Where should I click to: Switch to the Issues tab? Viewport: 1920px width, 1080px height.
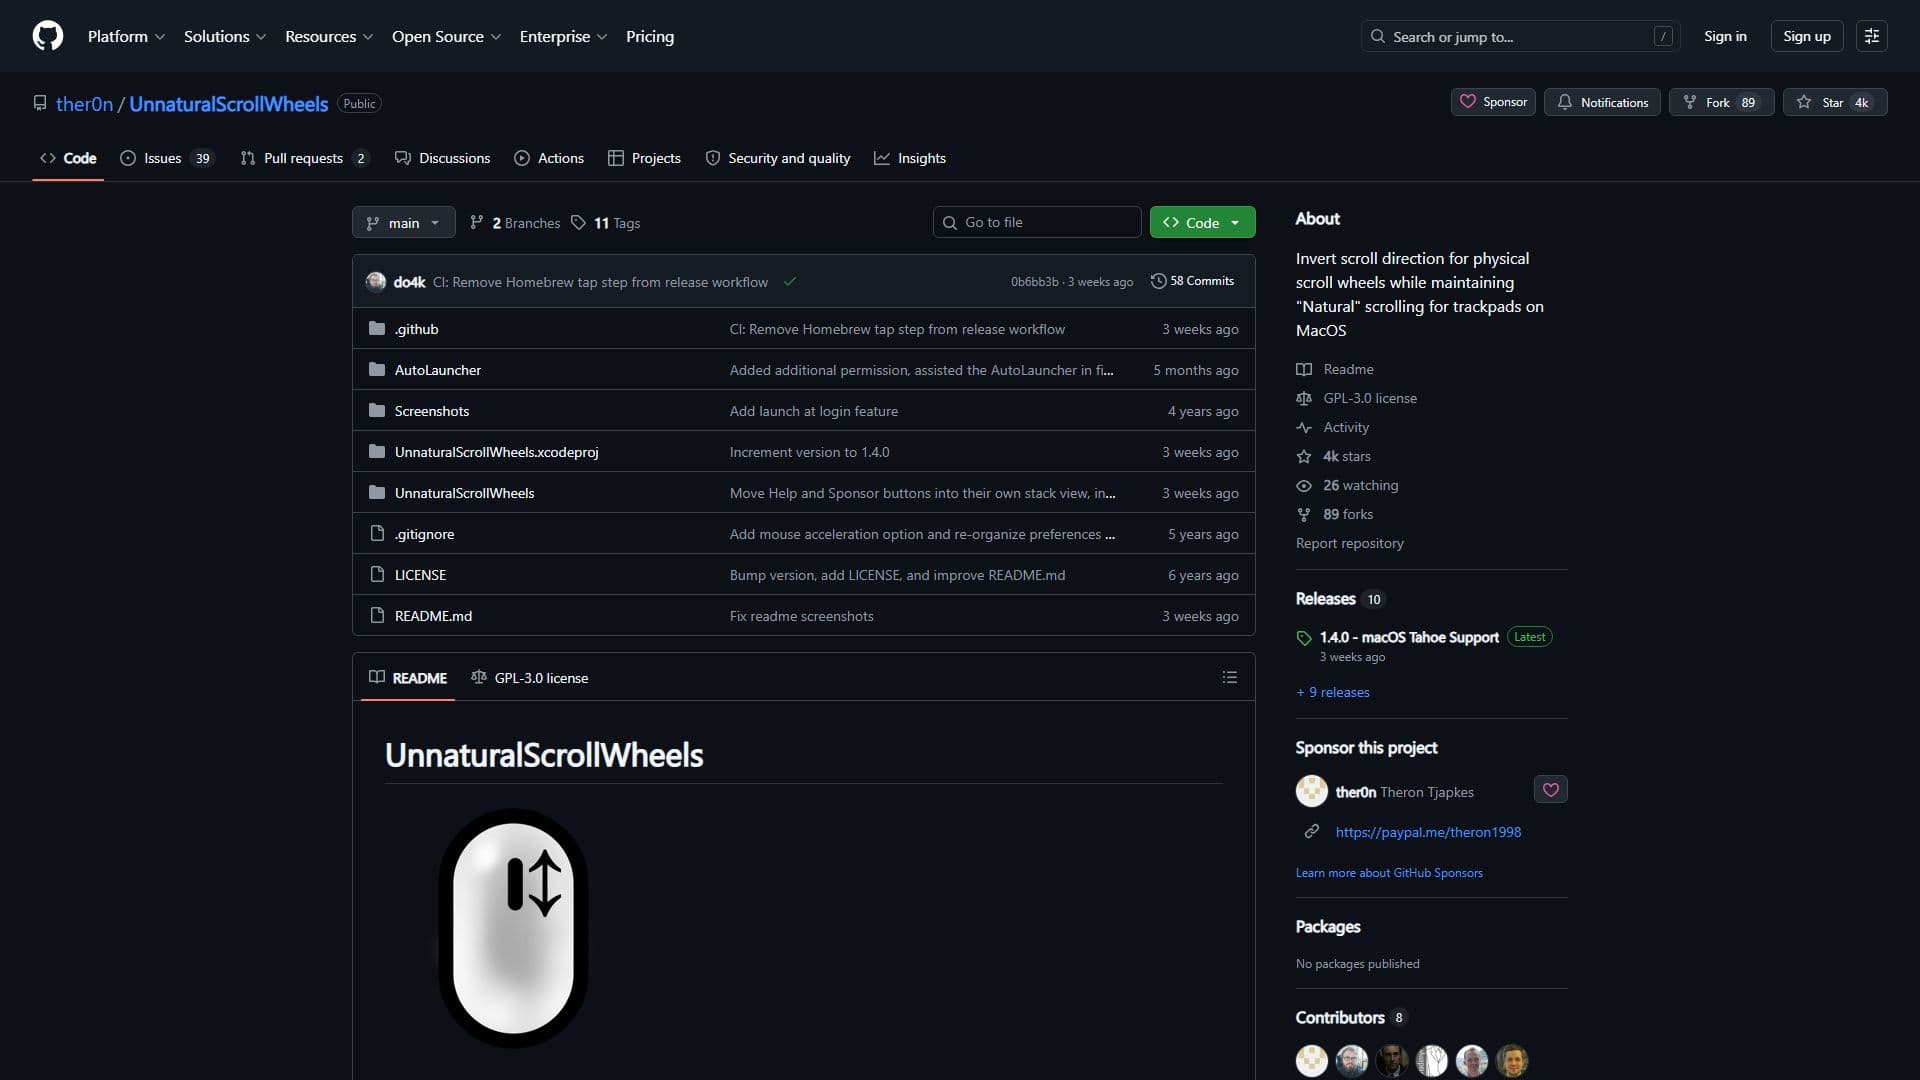click(167, 158)
